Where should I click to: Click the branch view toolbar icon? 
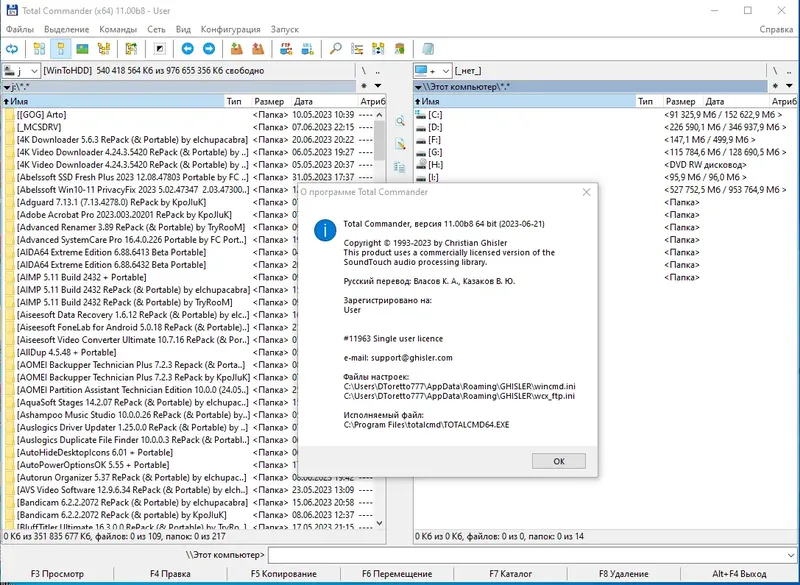(x=131, y=49)
